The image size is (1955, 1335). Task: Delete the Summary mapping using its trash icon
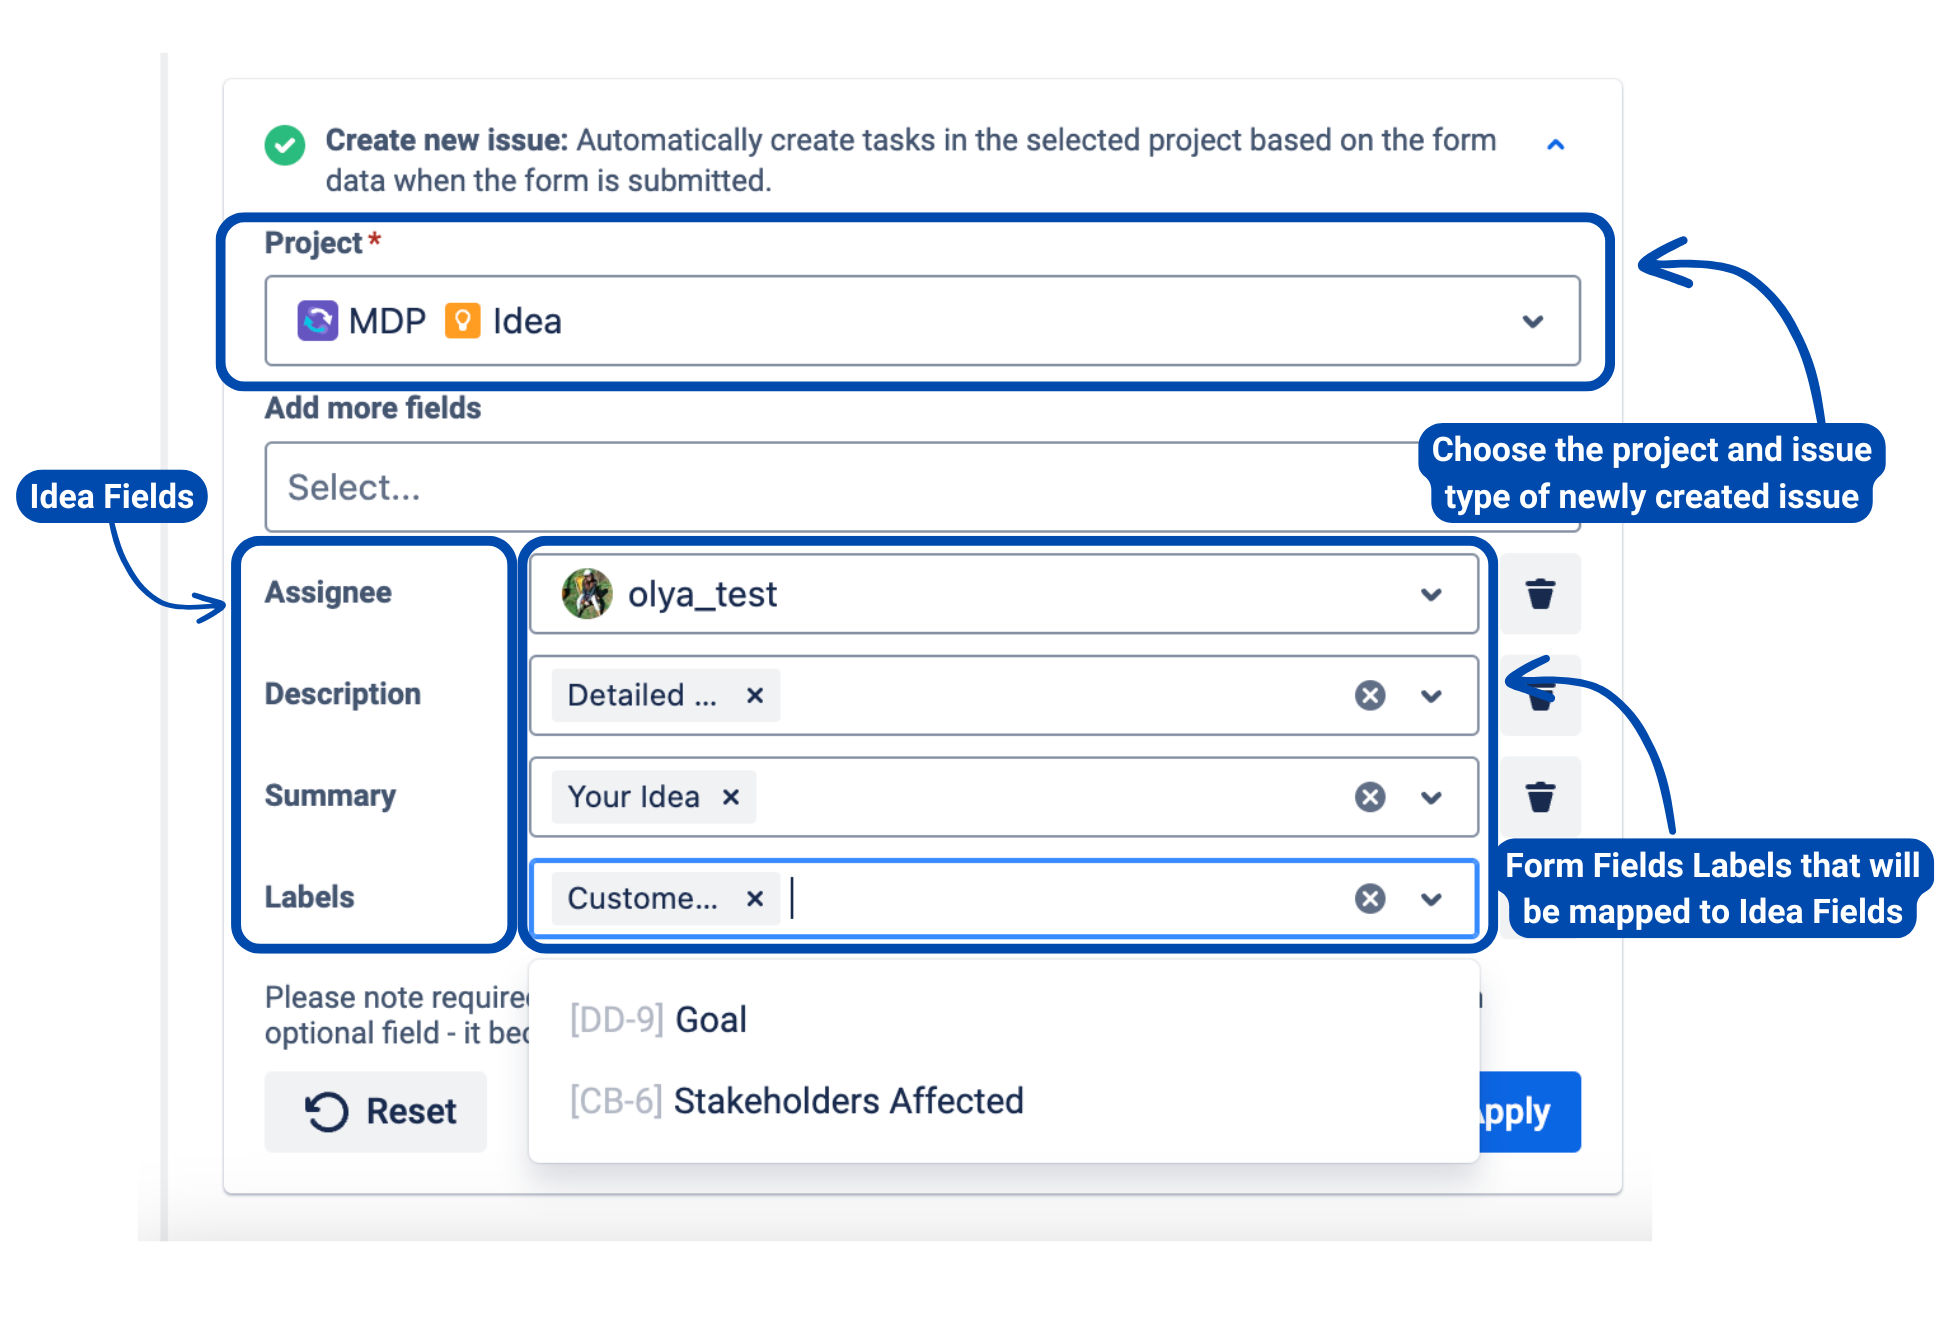[1539, 796]
